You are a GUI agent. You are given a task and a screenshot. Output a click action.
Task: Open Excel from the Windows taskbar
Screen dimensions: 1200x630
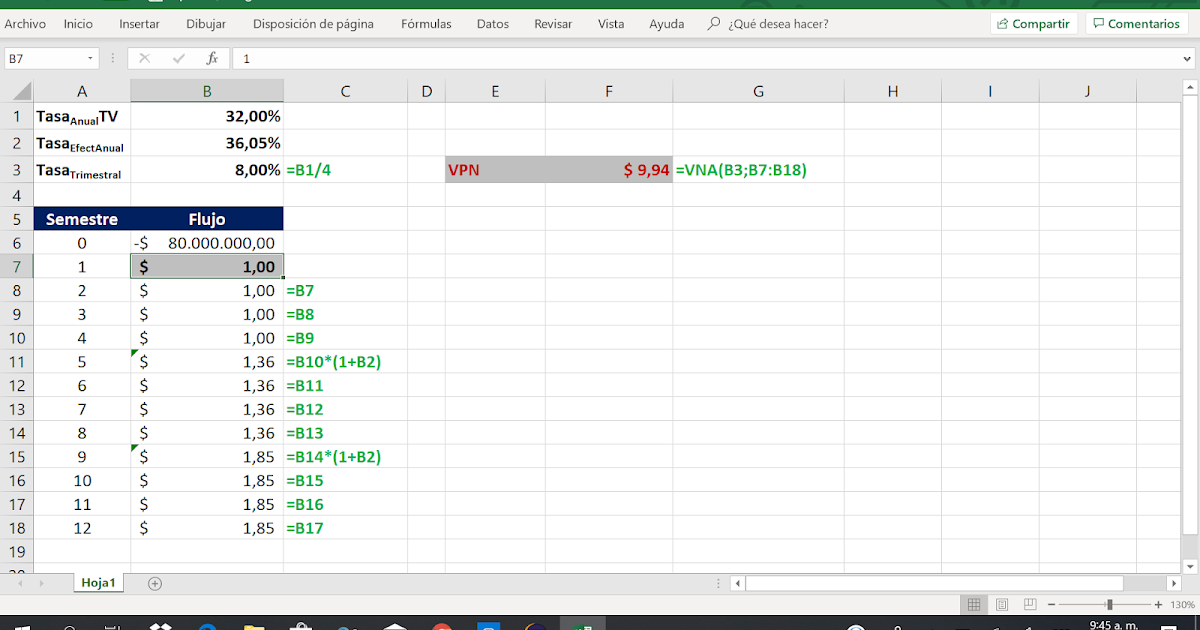point(585,623)
